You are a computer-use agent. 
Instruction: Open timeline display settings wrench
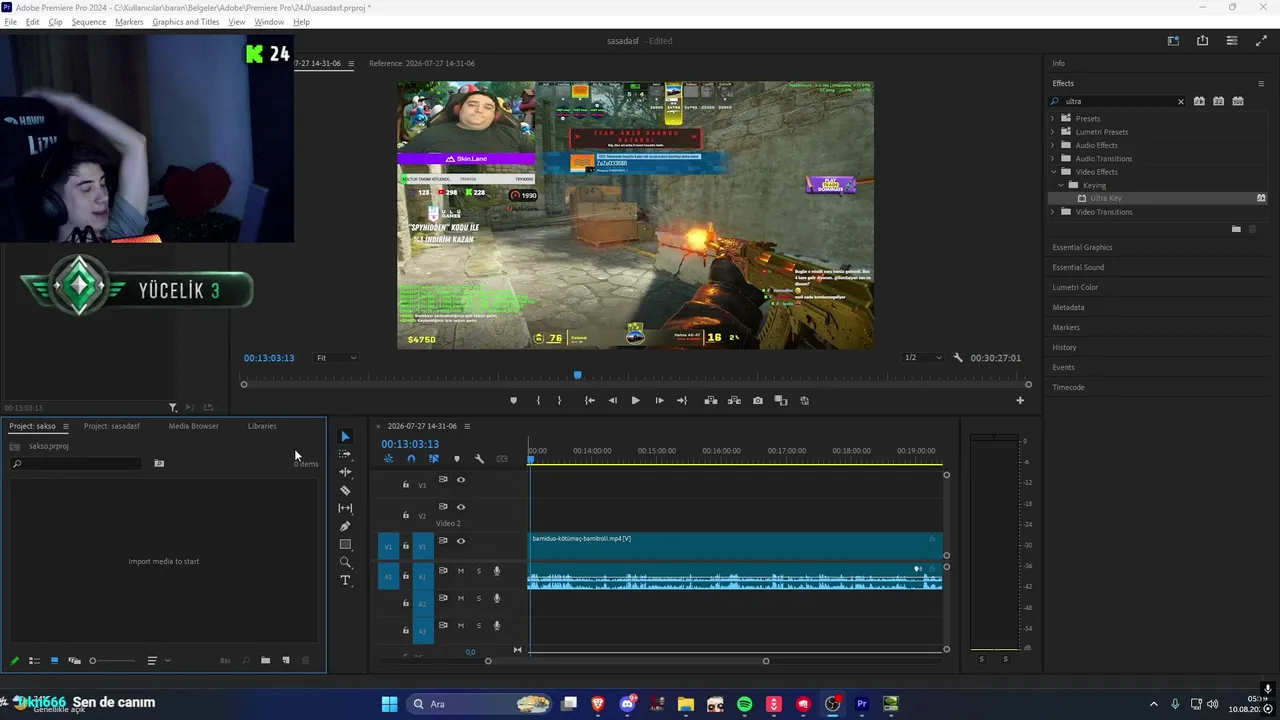tap(479, 459)
